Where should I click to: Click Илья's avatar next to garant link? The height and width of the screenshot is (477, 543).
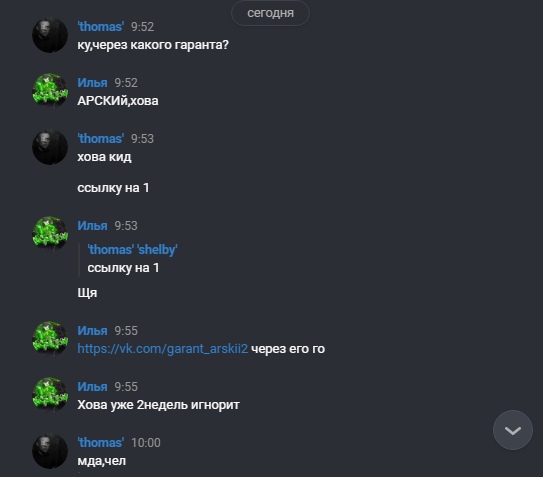point(50,339)
